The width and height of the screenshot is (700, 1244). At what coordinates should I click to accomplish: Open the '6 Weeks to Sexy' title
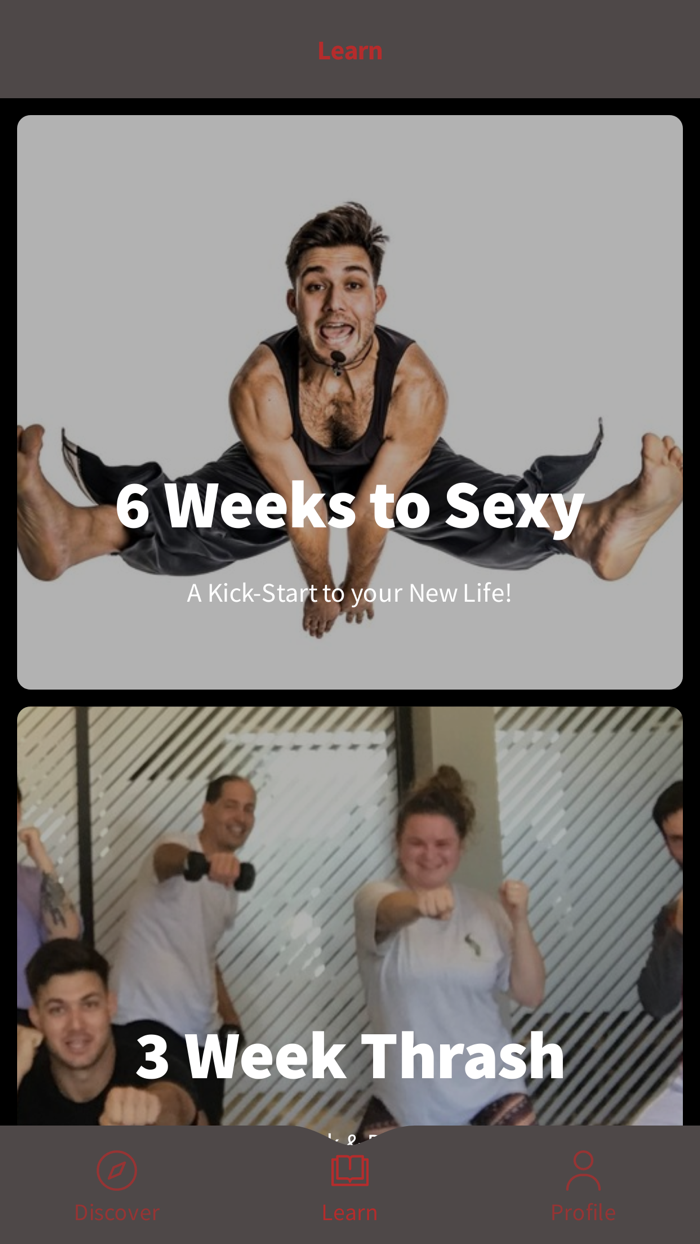point(350,506)
